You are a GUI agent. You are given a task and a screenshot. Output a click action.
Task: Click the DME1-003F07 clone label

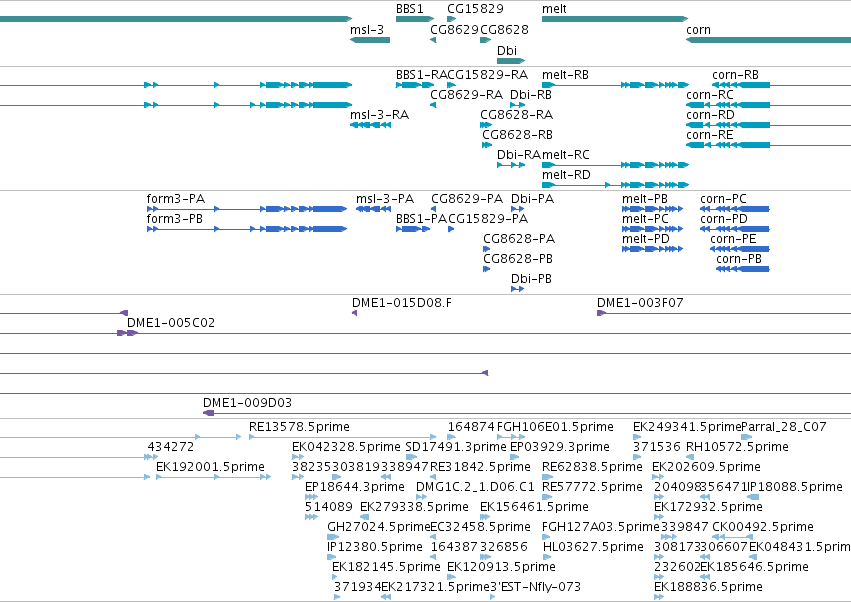point(640,303)
